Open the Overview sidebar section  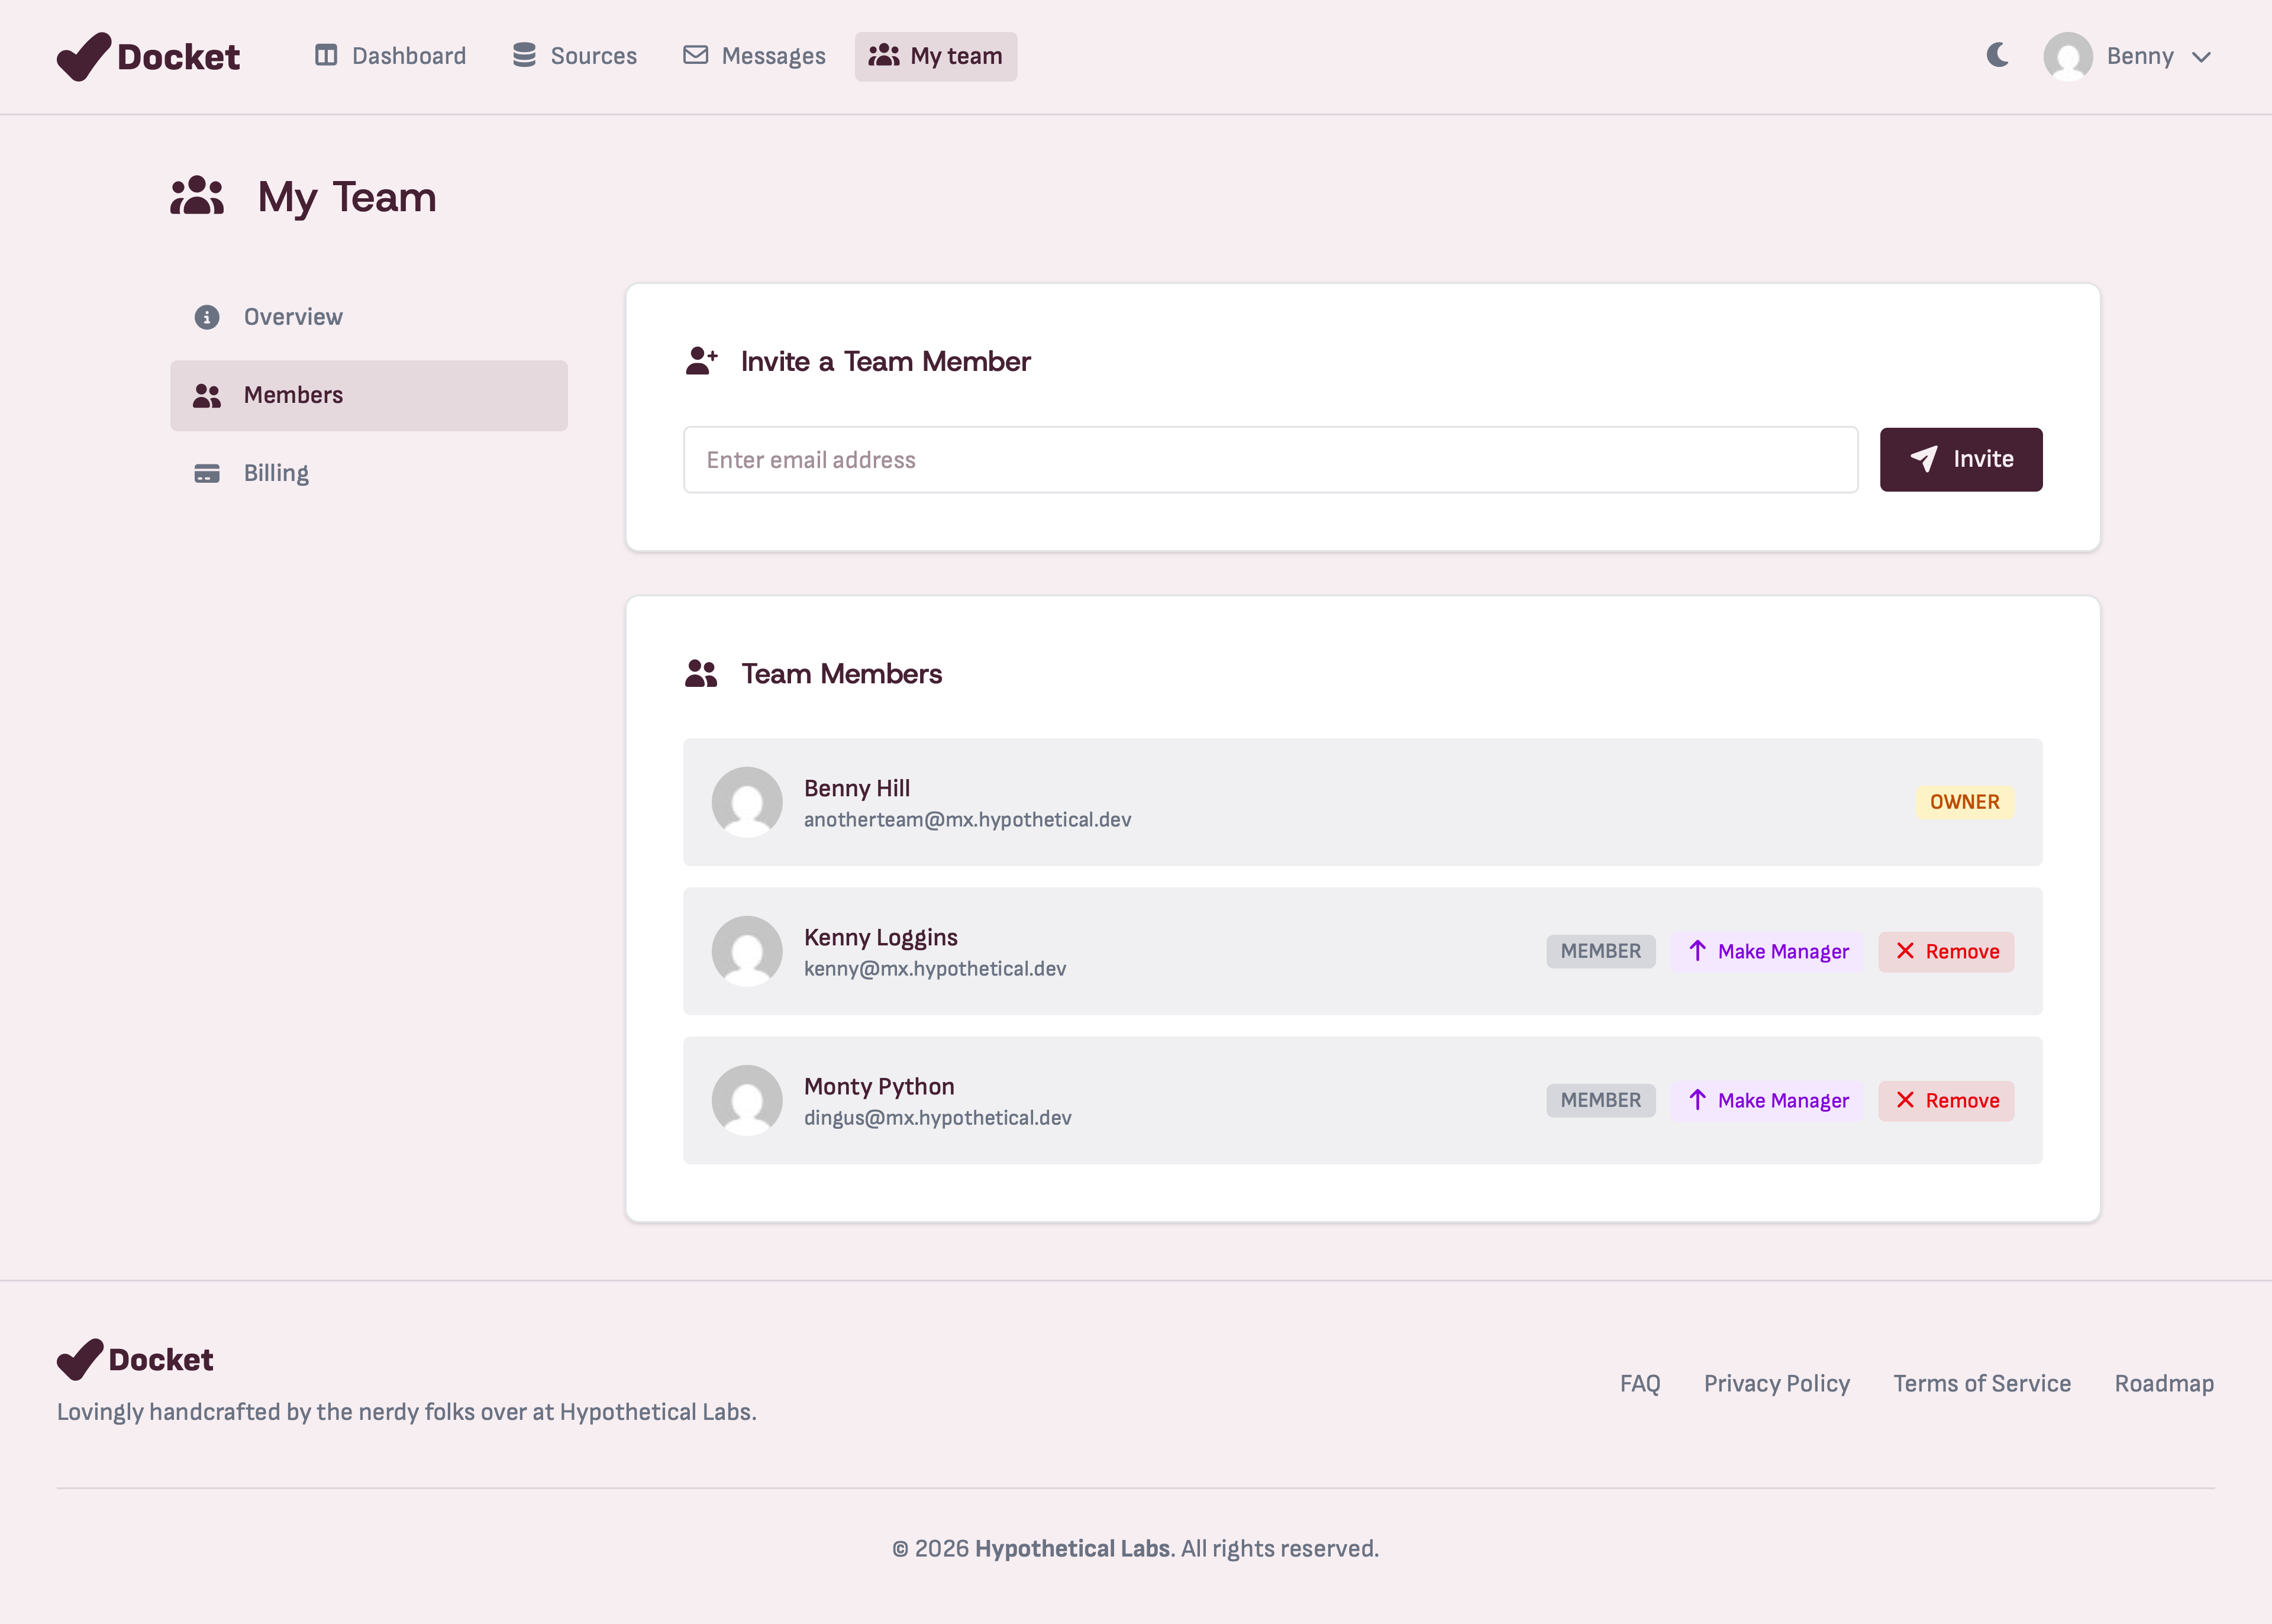pyautogui.click(x=368, y=317)
